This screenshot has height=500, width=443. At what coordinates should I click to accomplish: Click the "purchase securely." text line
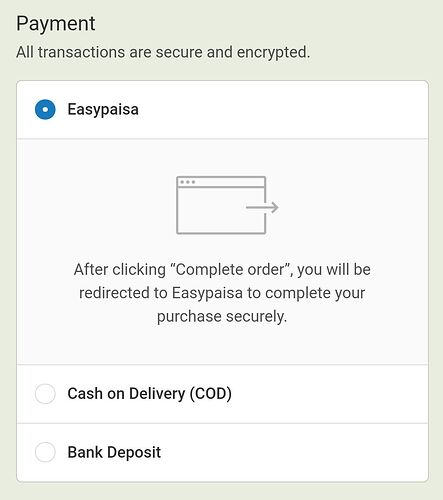point(222,316)
